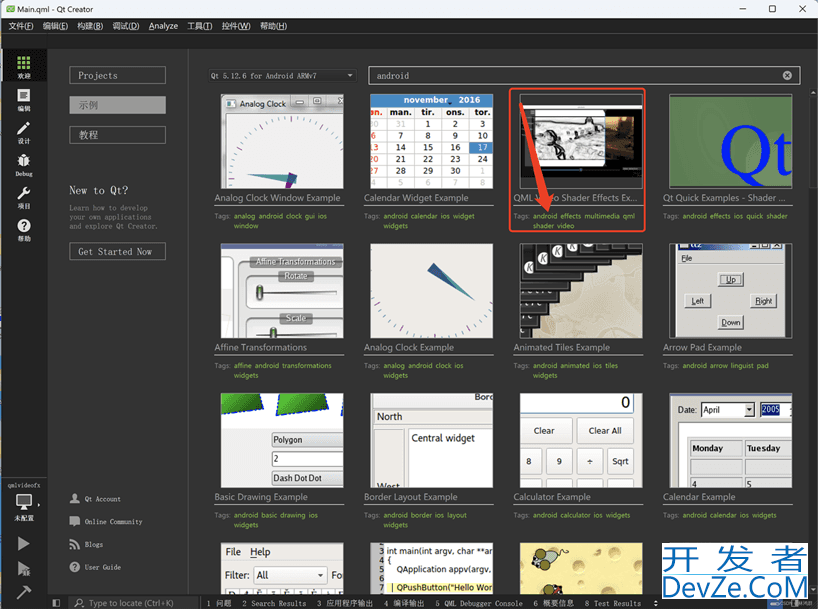The image size is (818, 609).
Task: Open the Welcome mode grid icon
Action: [x=23, y=63]
